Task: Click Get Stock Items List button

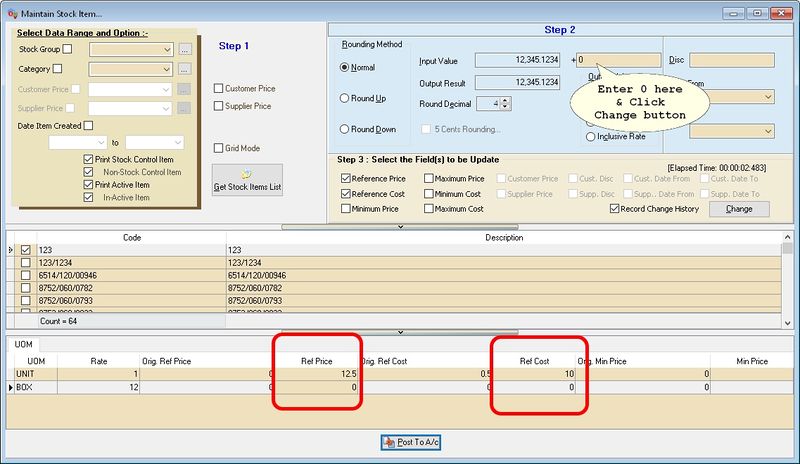Action: (247, 180)
